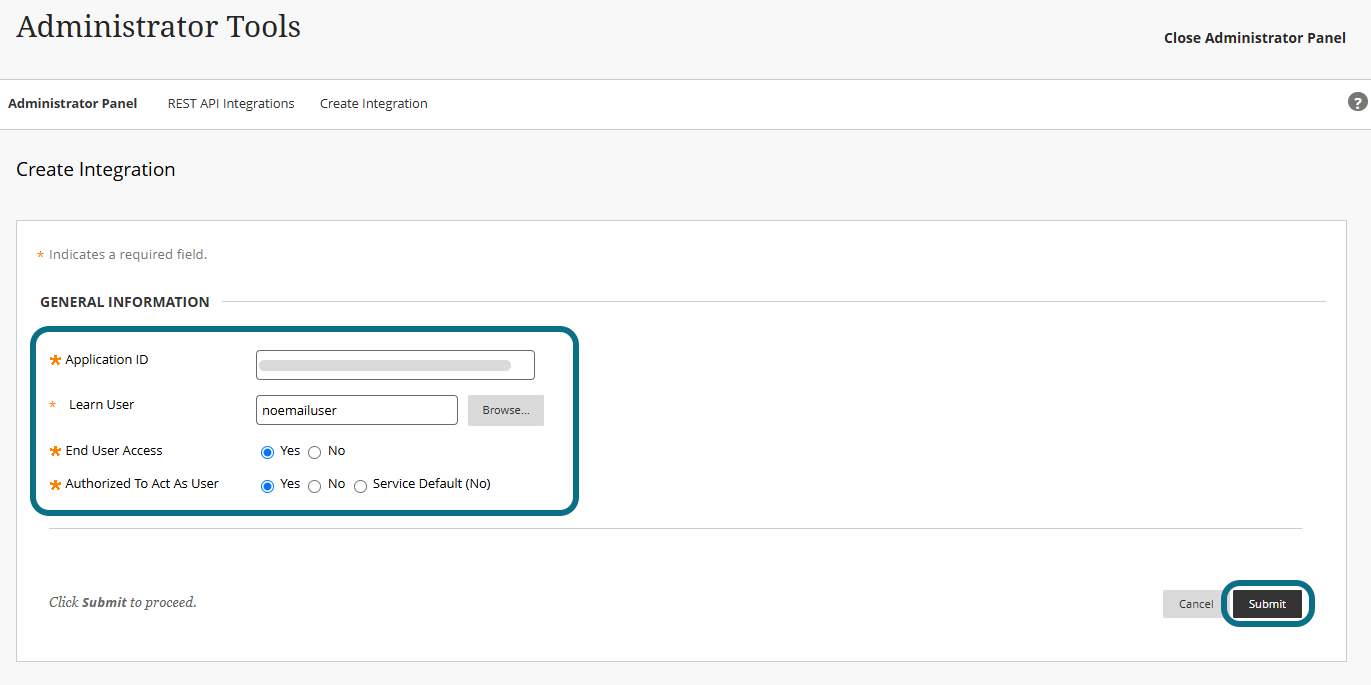Click the Browse button for Learn User
1371x685 pixels.
tap(506, 410)
